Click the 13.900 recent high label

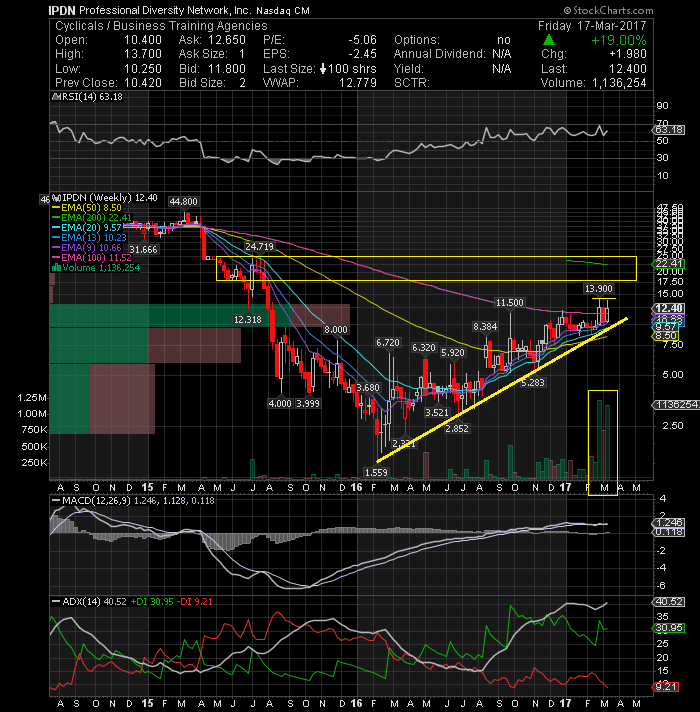click(x=599, y=288)
